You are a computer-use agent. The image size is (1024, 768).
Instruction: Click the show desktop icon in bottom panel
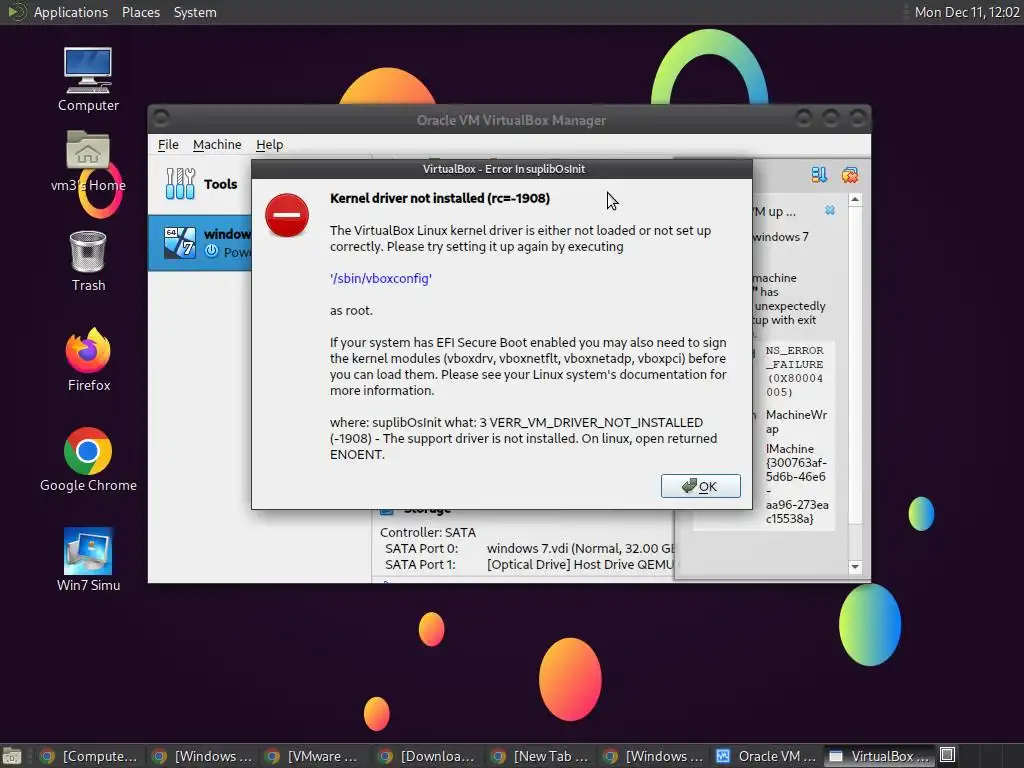[x=12, y=756]
